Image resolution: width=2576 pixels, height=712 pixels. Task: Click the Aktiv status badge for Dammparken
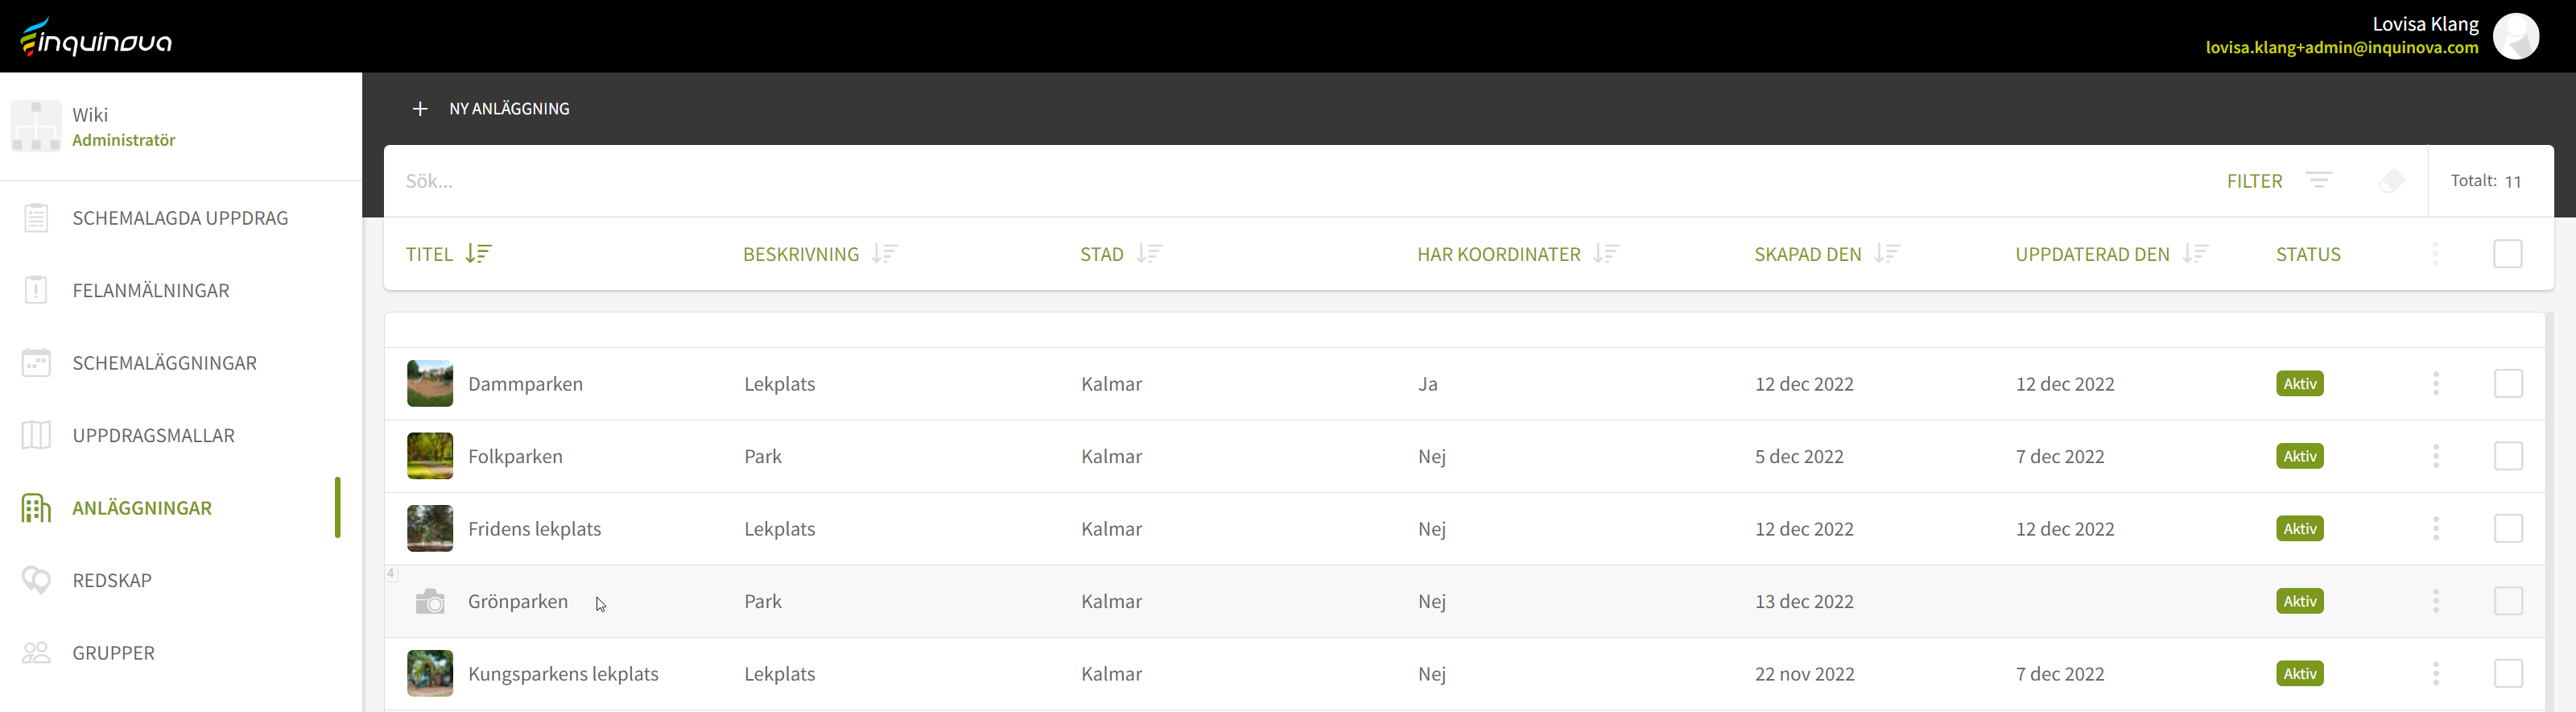coord(2299,384)
